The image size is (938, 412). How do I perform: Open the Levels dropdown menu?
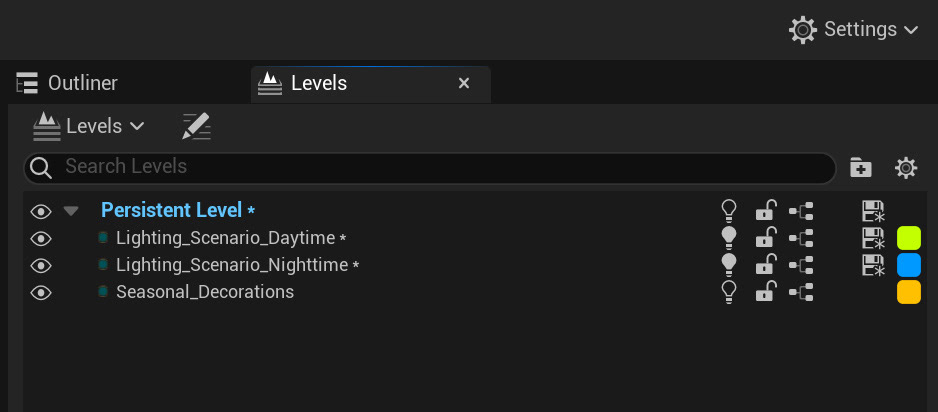(89, 126)
